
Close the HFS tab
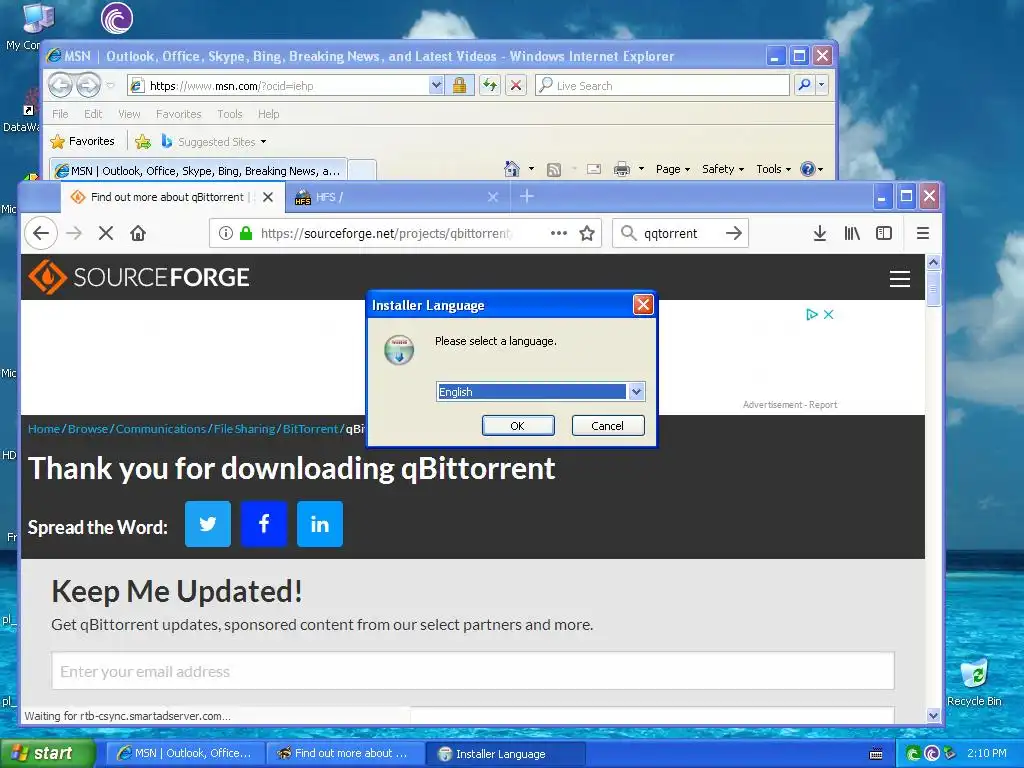[x=493, y=197]
